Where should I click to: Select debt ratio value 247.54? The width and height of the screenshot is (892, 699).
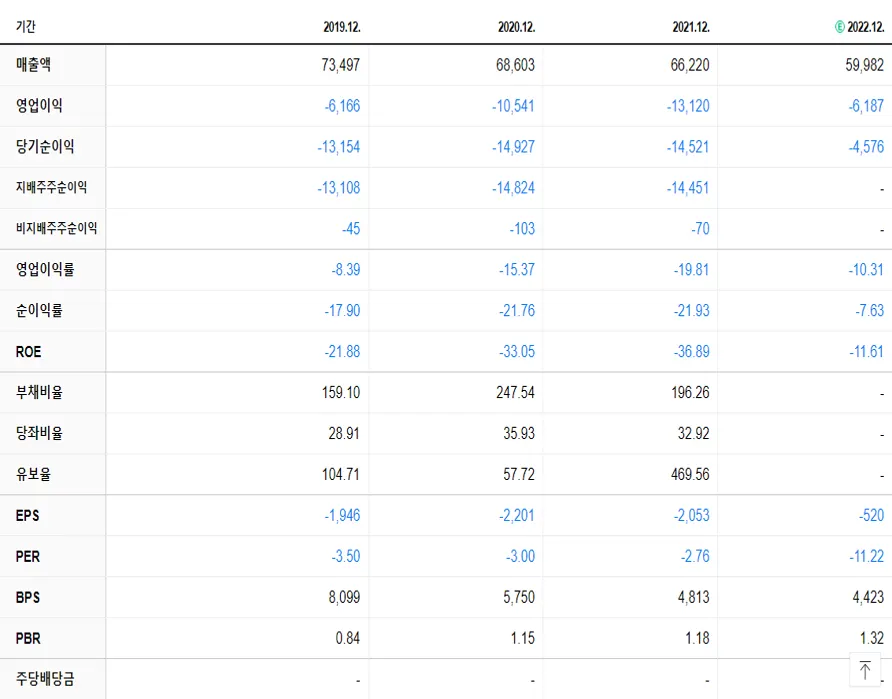pos(515,392)
